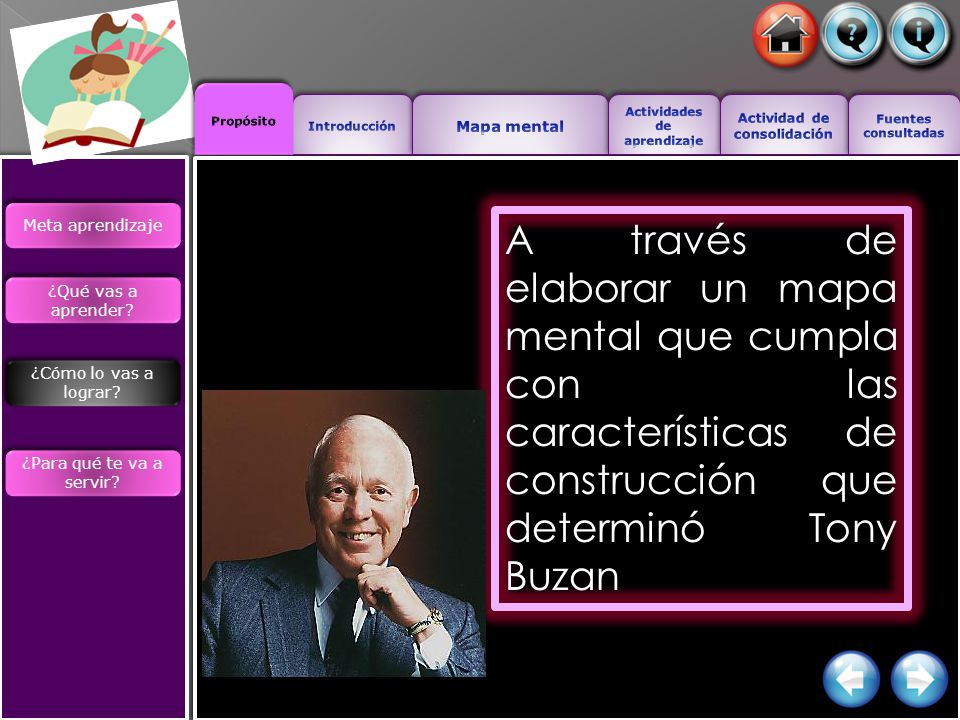Go to the home screen icon
The width and height of the screenshot is (960, 720).
785,34
